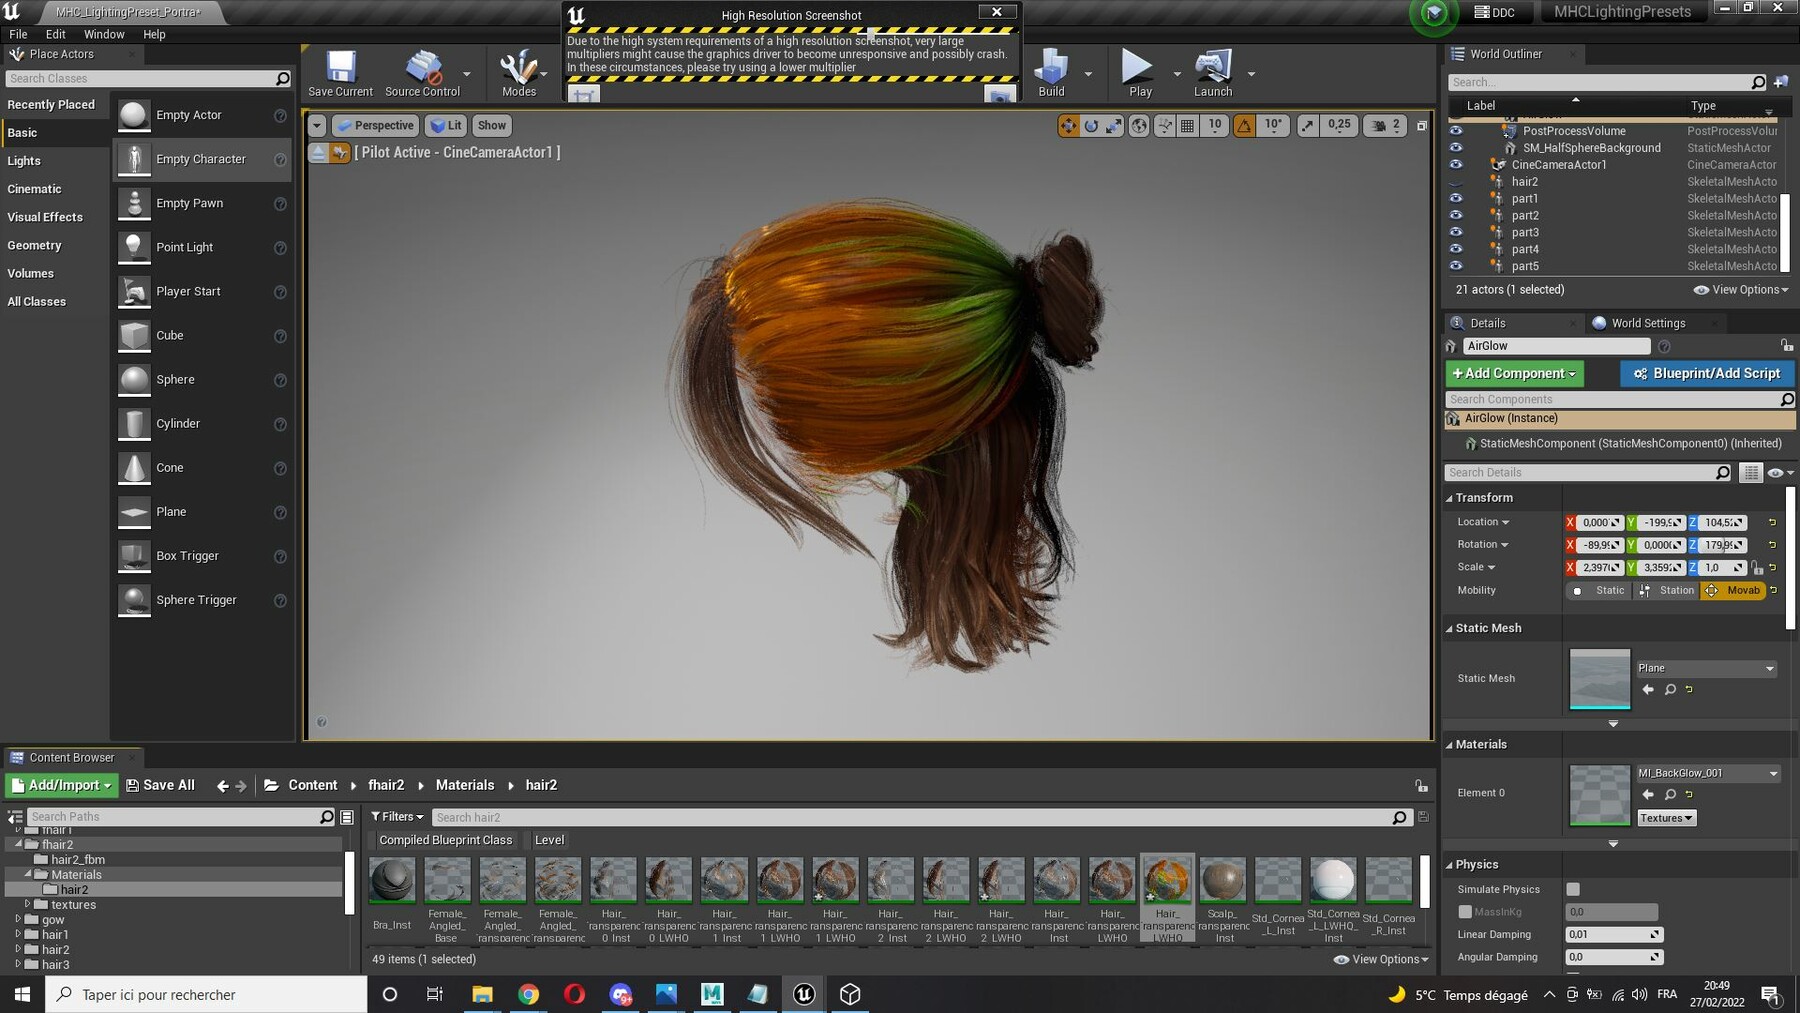Open View Options in World Outliner
Screen dimensions: 1800x1013
[1741, 290]
